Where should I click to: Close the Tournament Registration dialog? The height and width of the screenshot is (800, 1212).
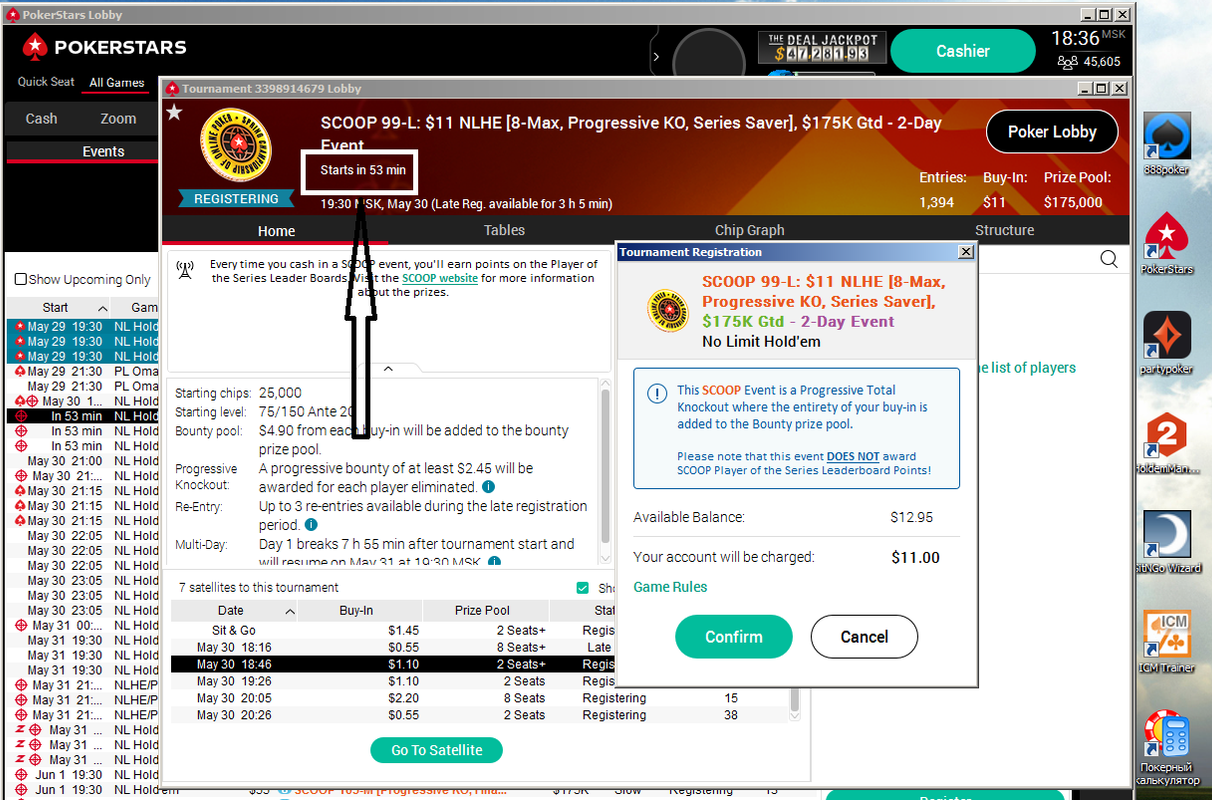pos(965,252)
